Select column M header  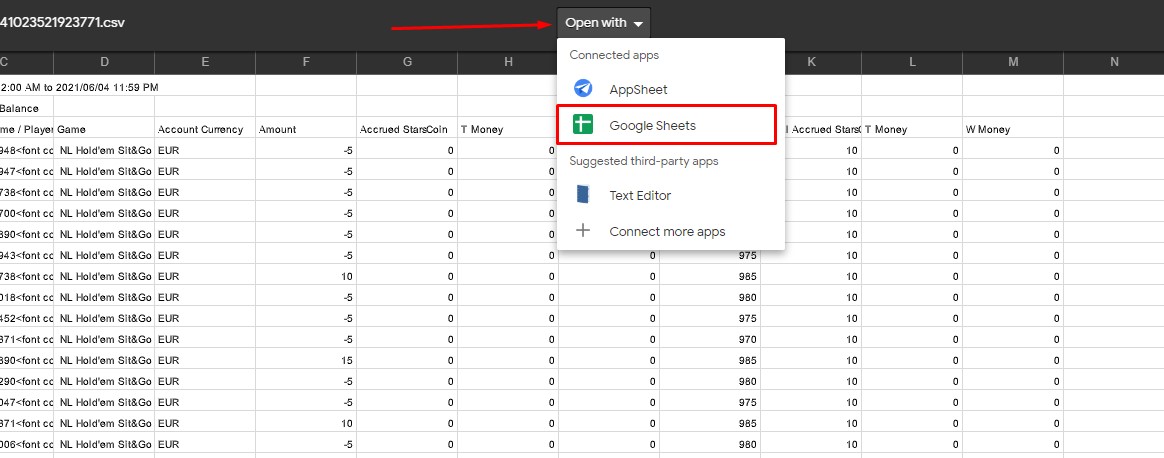pos(1013,62)
